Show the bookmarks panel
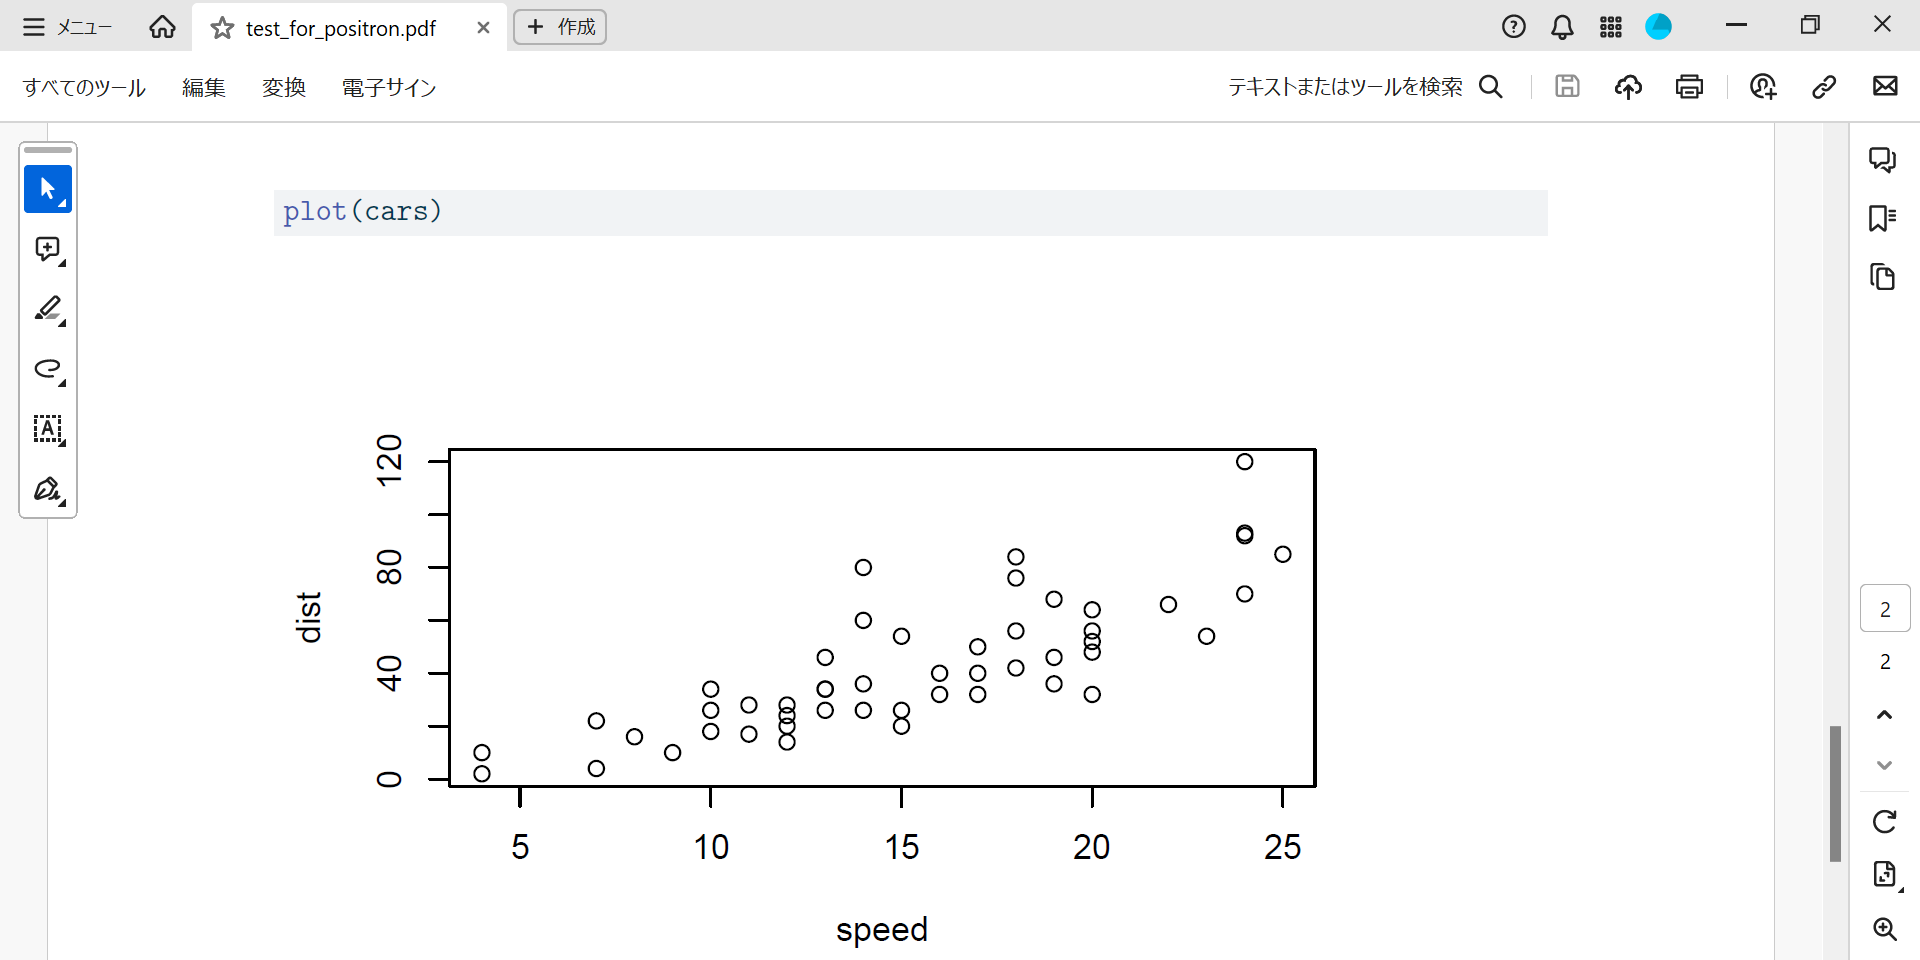Screen dimensions: 1920x960 [x=1882, y=218]
